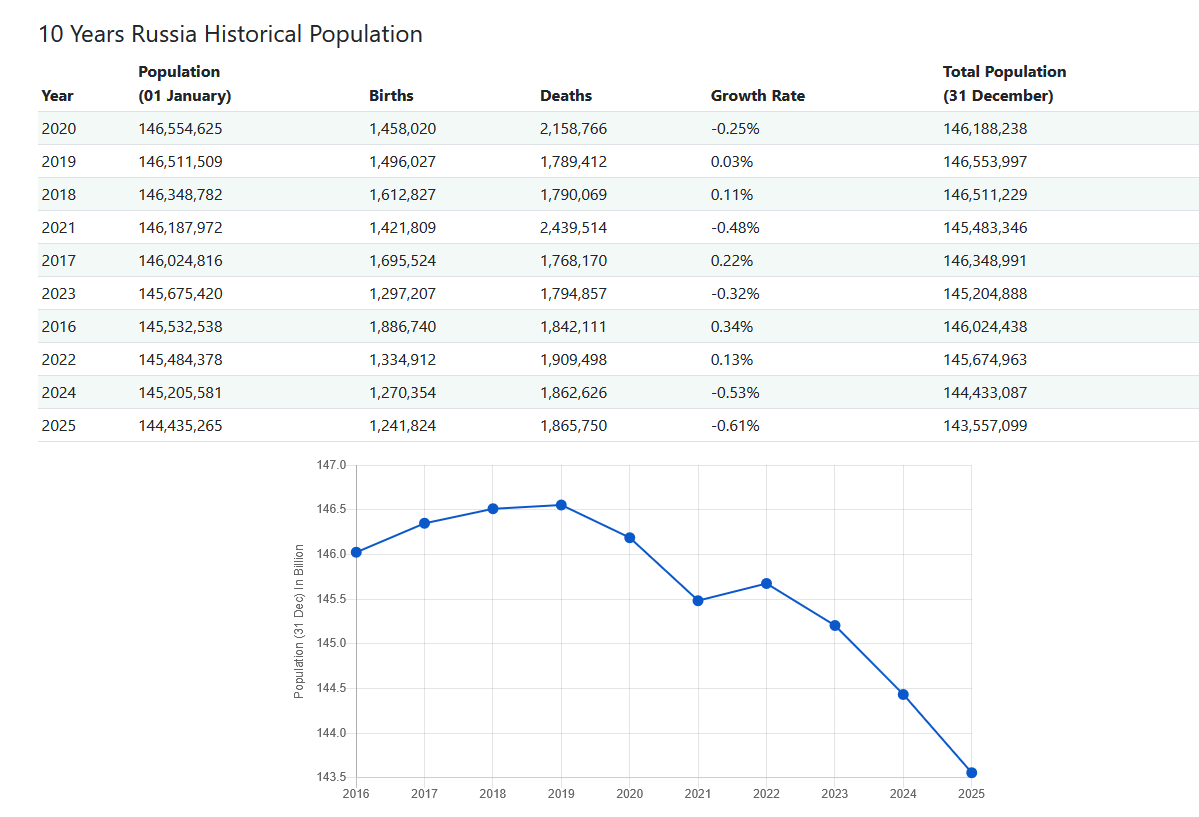This screenshot has width=1199, height=817.
Task: Click the 2023 data point on chart
Action: pos(835,626)
